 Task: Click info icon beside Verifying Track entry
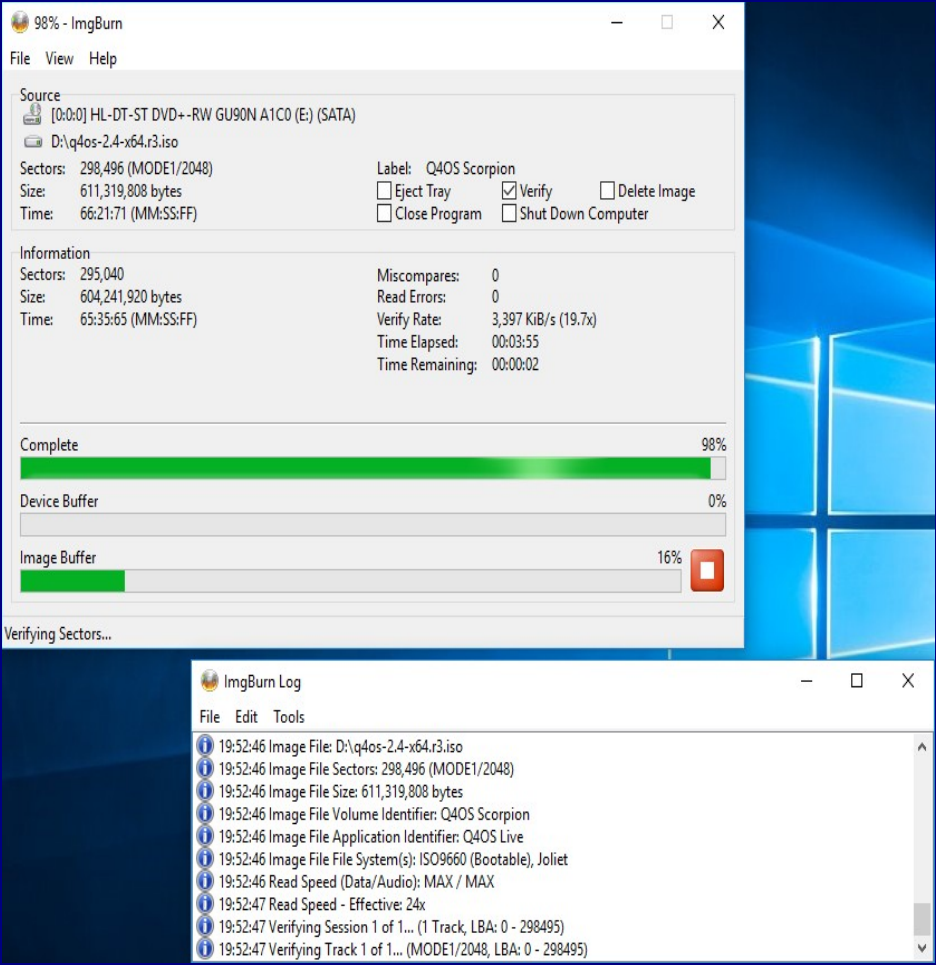pyautogui.click(x=205, y=949)
